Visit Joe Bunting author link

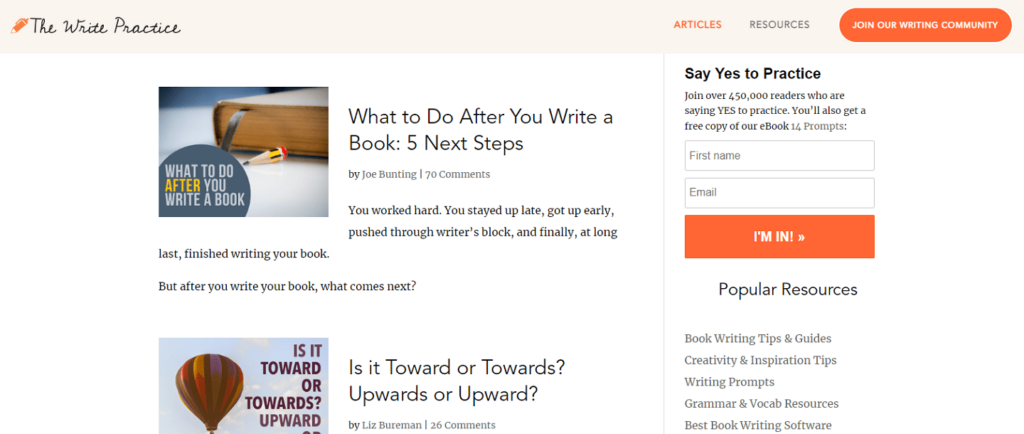click(389, 174)
